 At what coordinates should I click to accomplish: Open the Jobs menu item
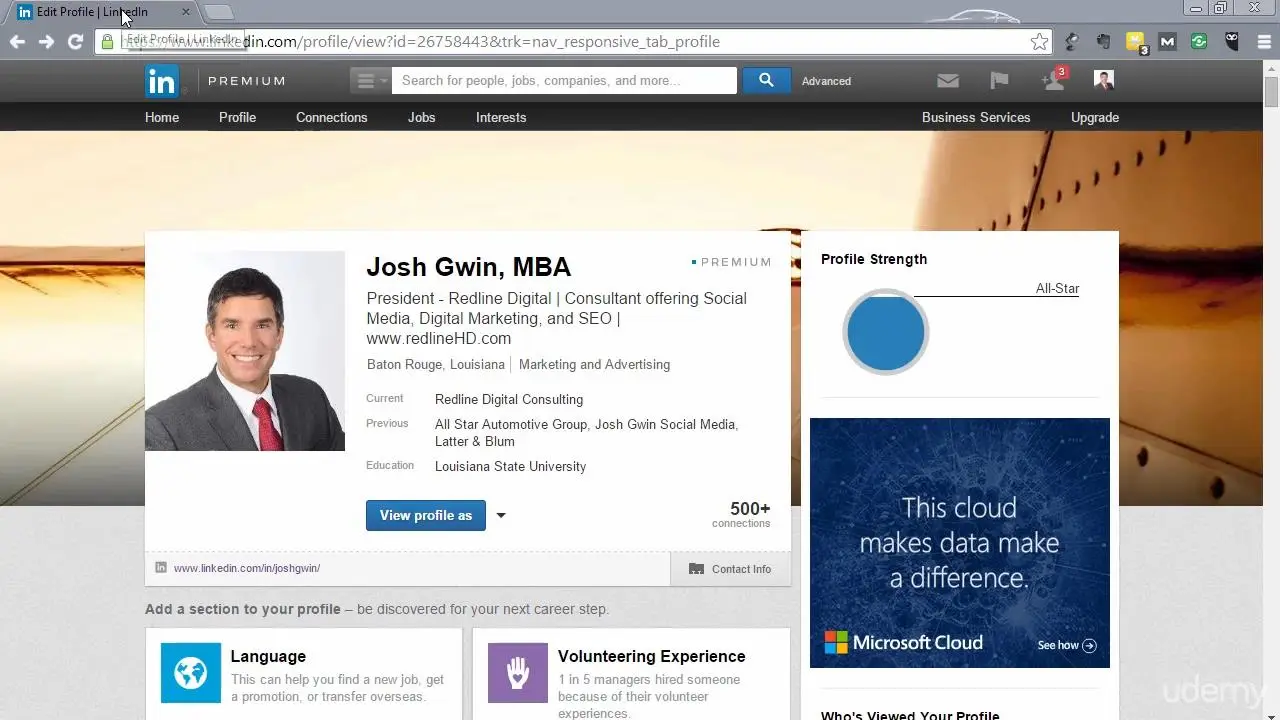pyautogui.click(x=421, y=117)
